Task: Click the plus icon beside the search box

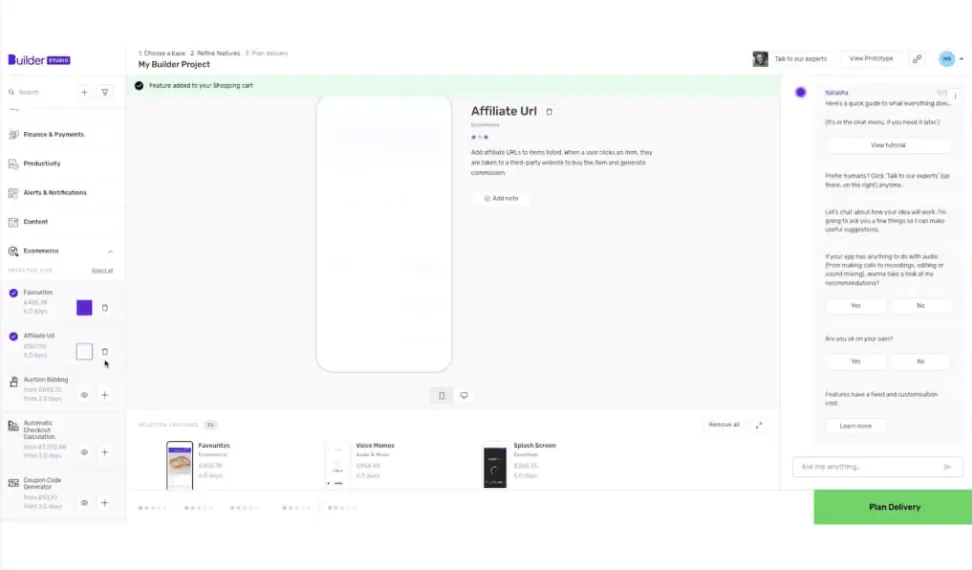Action: click(84, 92)
